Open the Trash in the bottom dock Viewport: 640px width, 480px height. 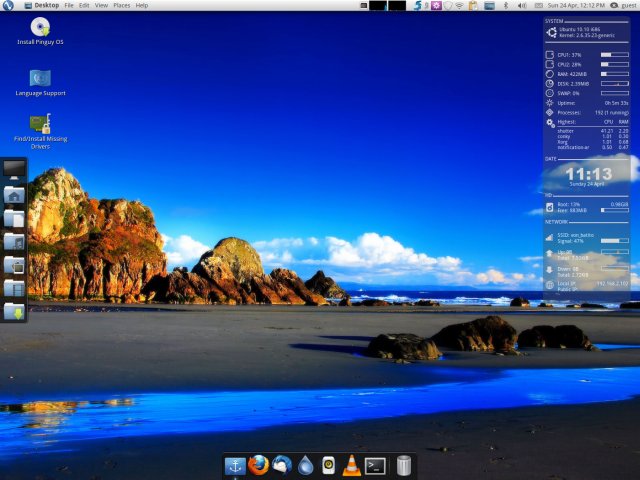pyautogui.click(x=404, y=466)
